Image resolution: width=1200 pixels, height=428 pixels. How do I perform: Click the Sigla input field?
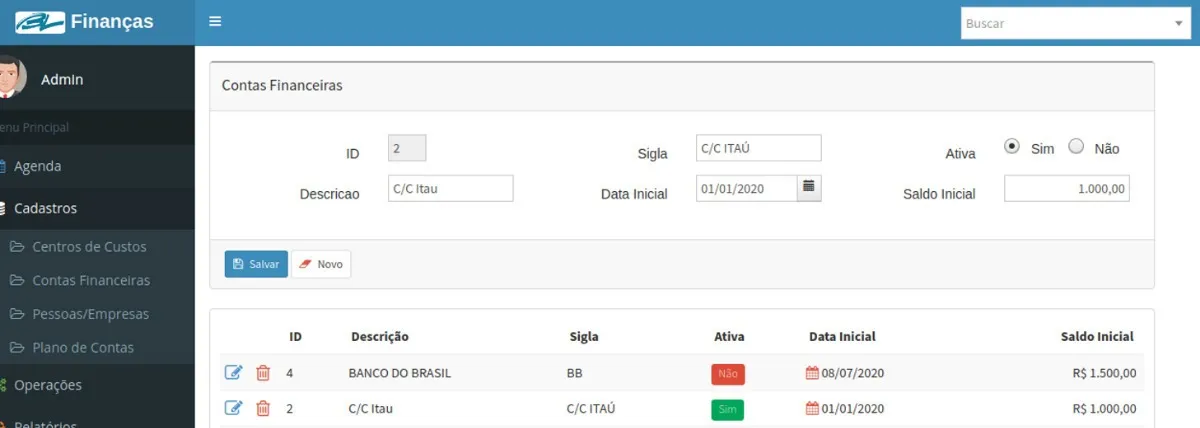[x=758, y=148]
